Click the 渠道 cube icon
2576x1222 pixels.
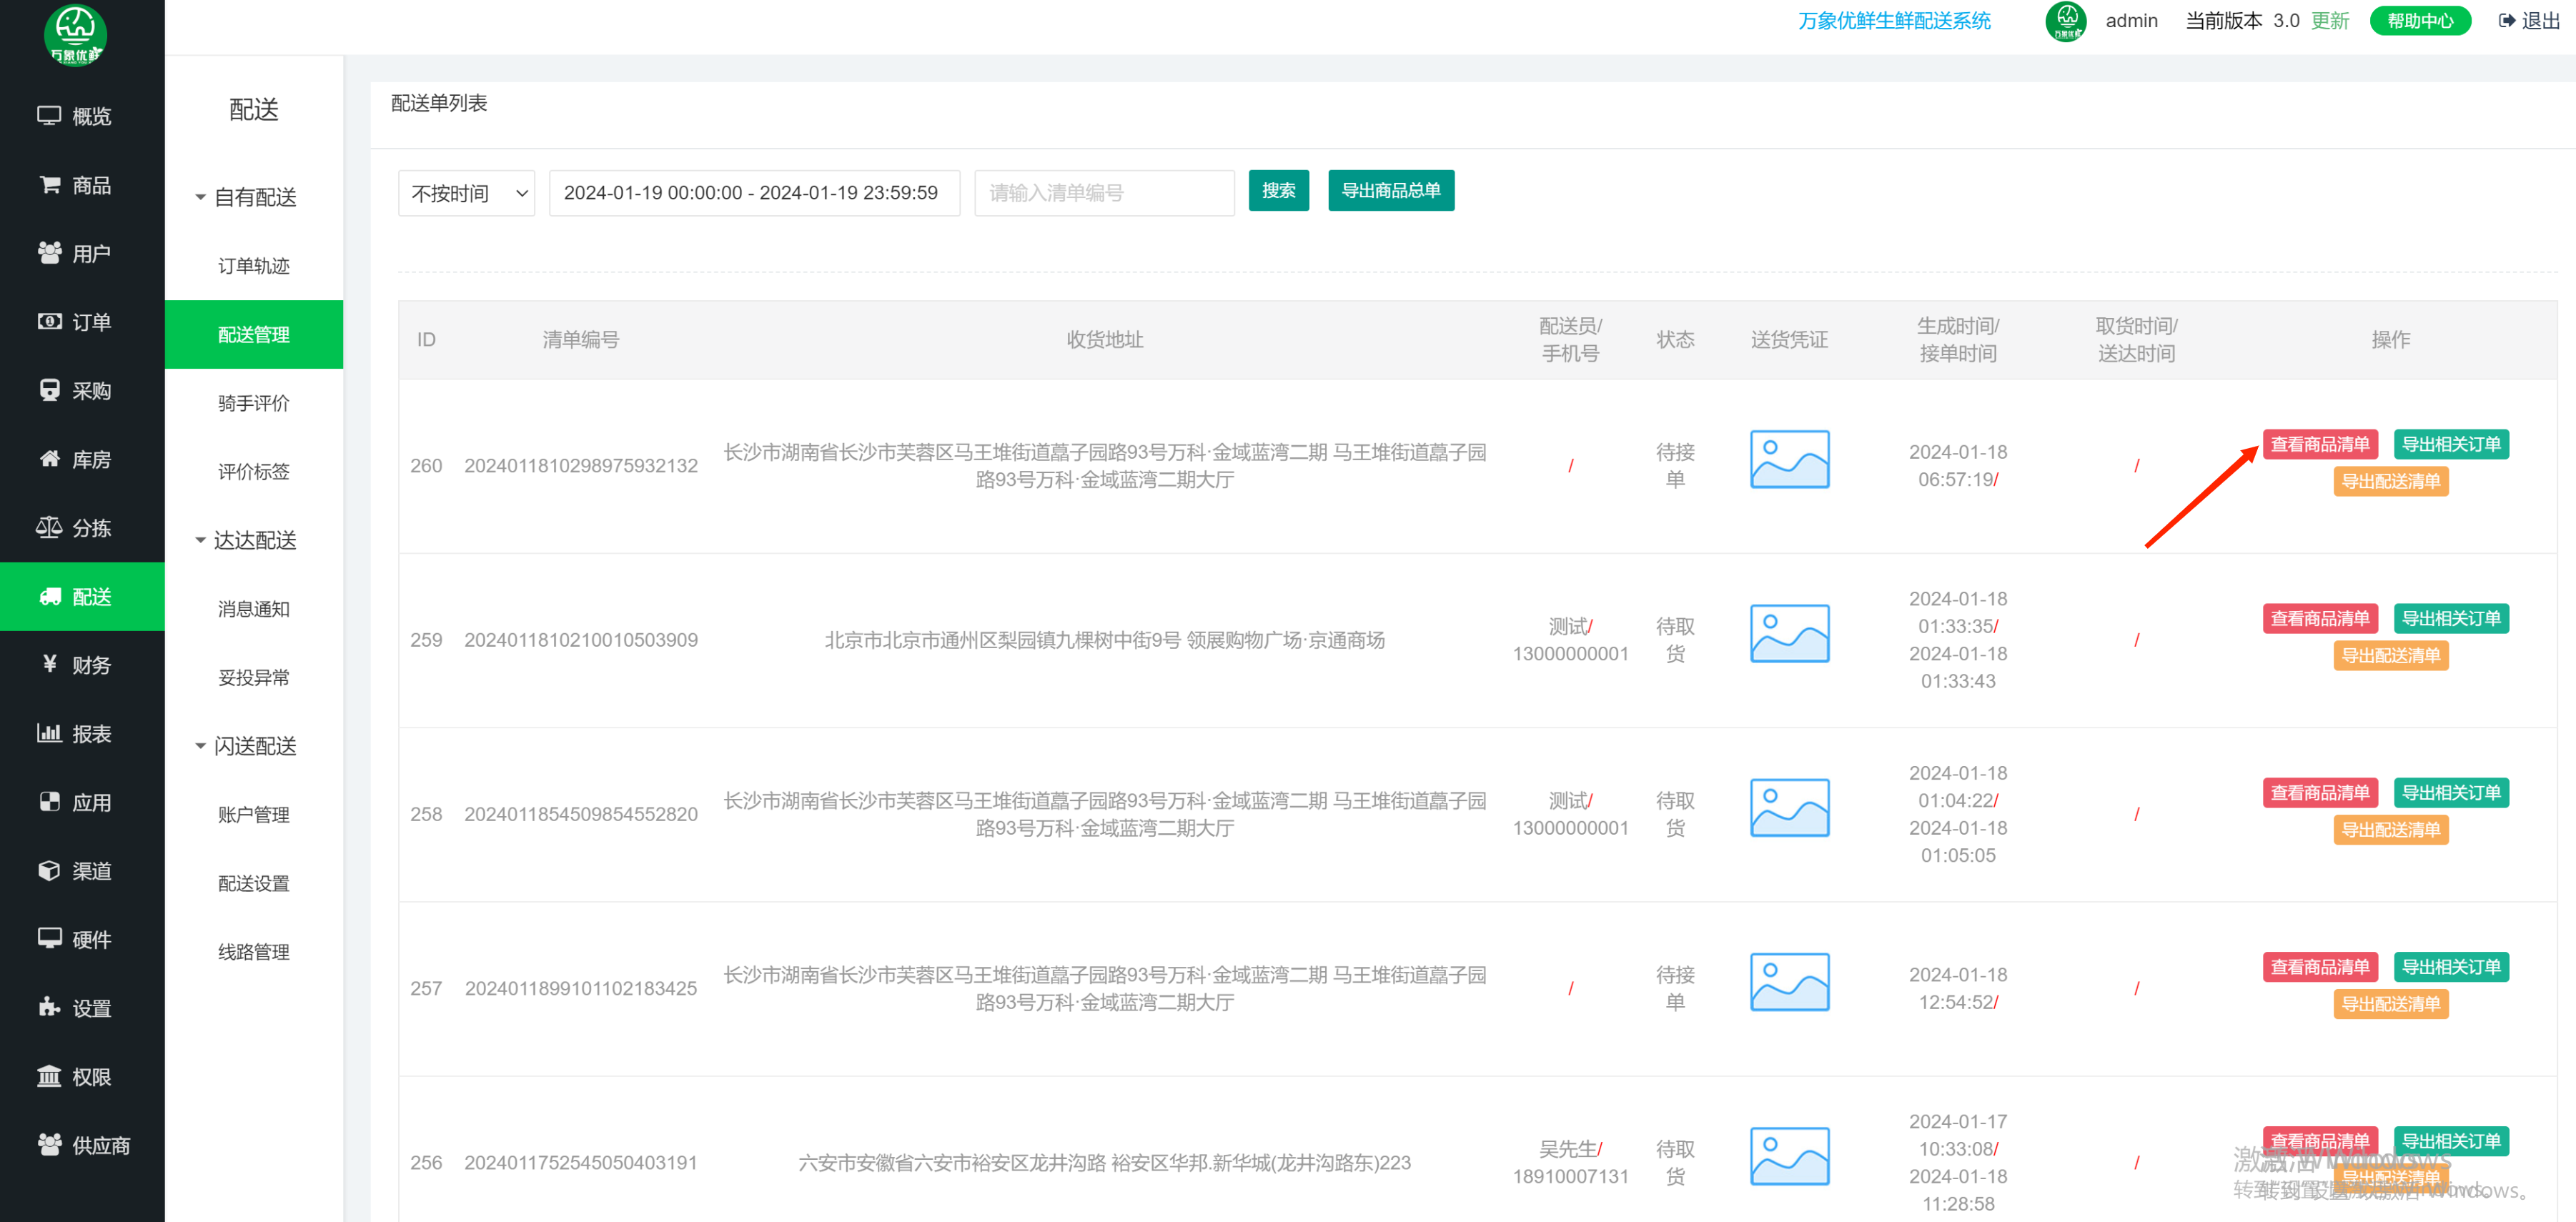(49, 870)
